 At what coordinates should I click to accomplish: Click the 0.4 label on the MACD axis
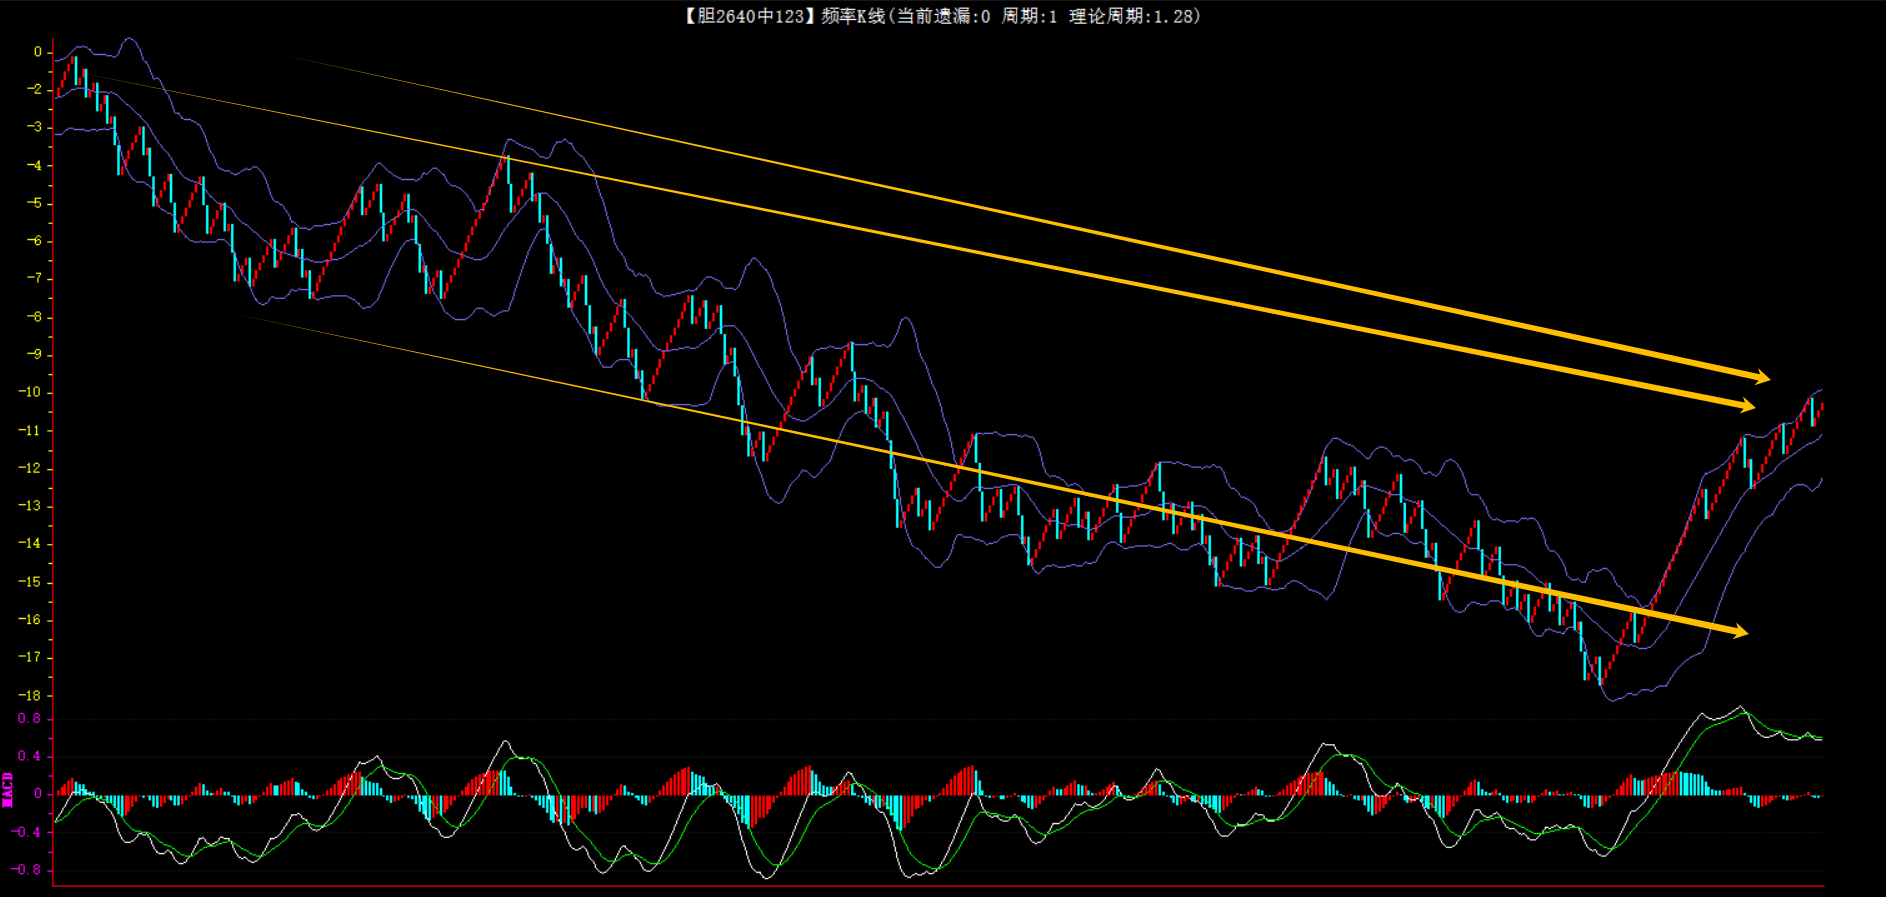click(29, 756)
